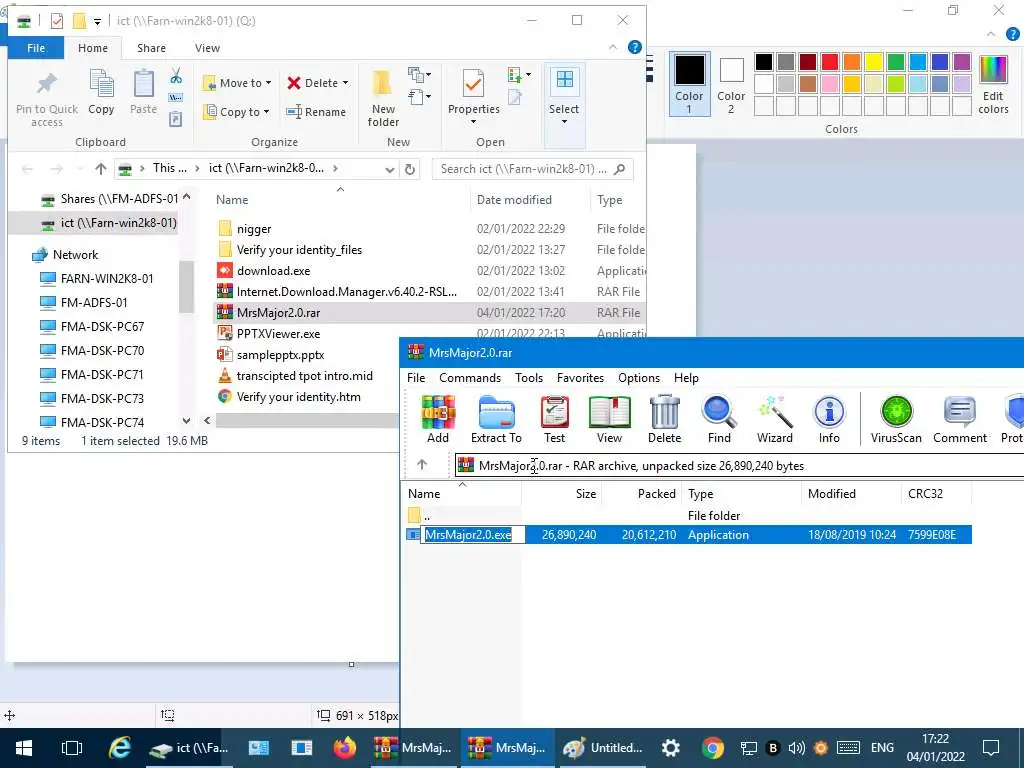Screen dimensions: 1024x768
Task: Open the Wizard tool in WinRAR
Action: click(775, 420)
